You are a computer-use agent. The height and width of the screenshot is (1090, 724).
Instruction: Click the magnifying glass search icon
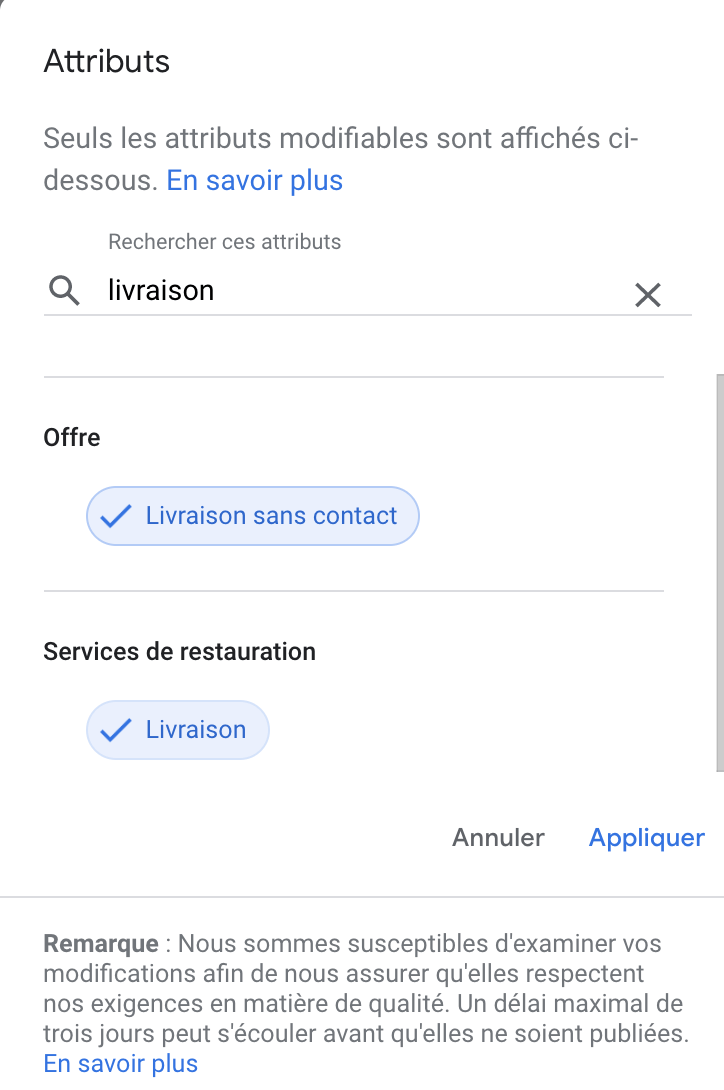pos(64,290)
